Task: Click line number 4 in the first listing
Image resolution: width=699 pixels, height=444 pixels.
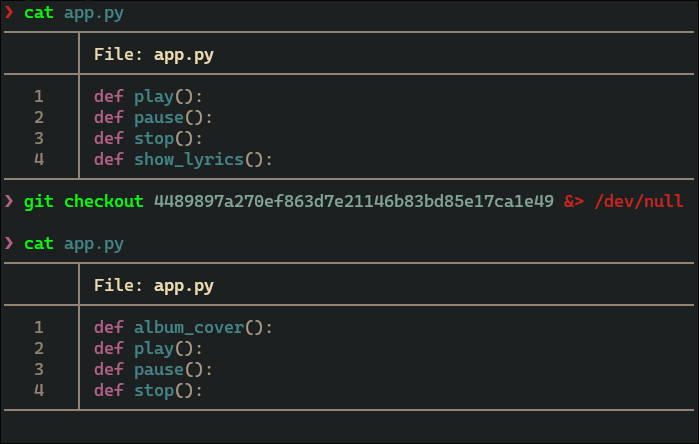Action: [39, 160]
